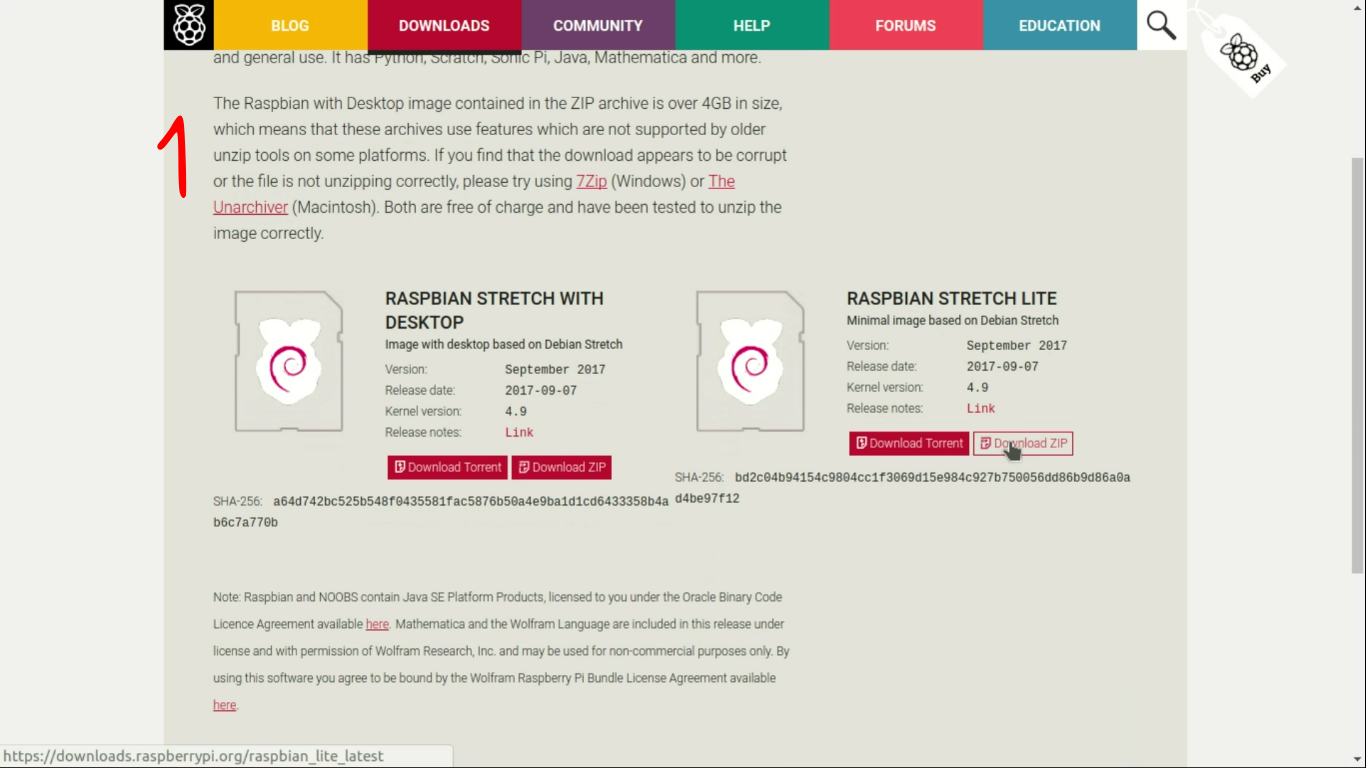The height and width of the screenshot is (768, 1366).
Task: Follow the 7Zip link
Action: click(x=591, y=181)
